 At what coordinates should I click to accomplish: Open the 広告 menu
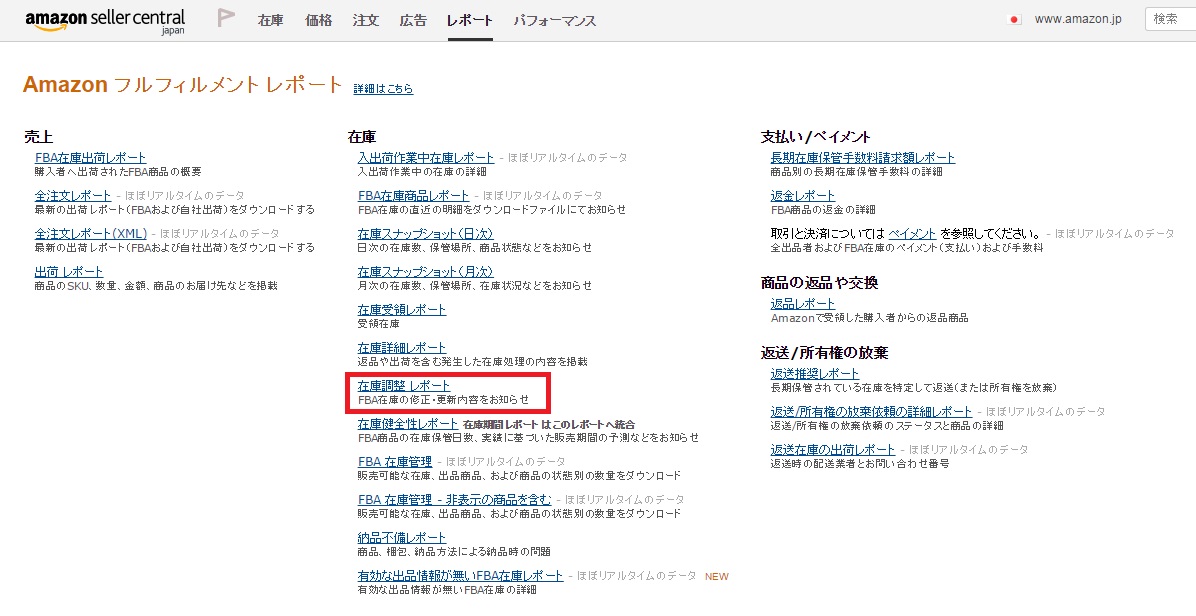click(x=413, y=21)
